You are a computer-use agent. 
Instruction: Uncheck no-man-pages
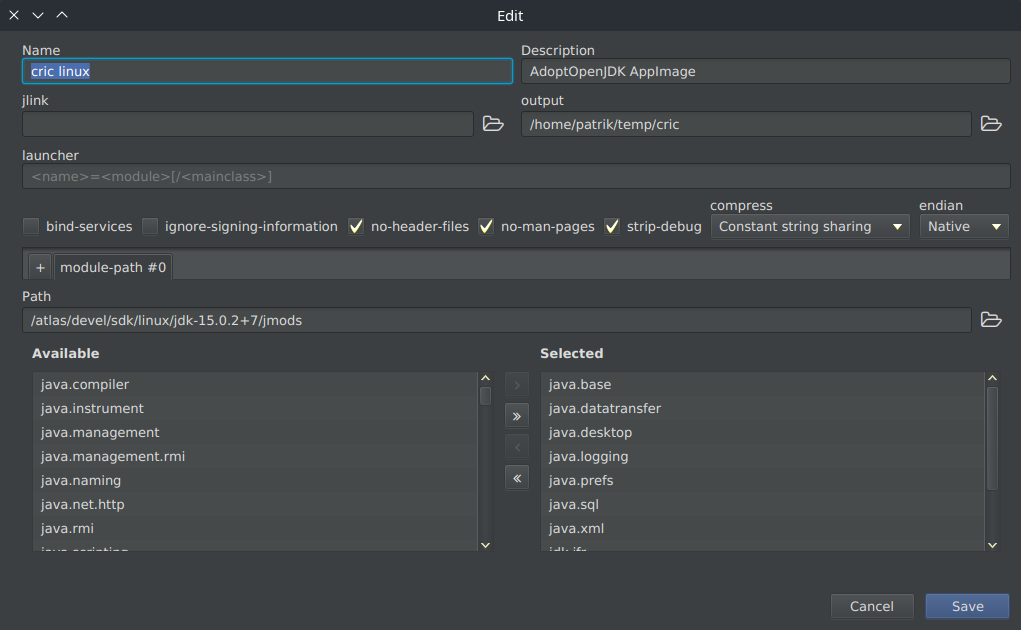pos(485,226)
